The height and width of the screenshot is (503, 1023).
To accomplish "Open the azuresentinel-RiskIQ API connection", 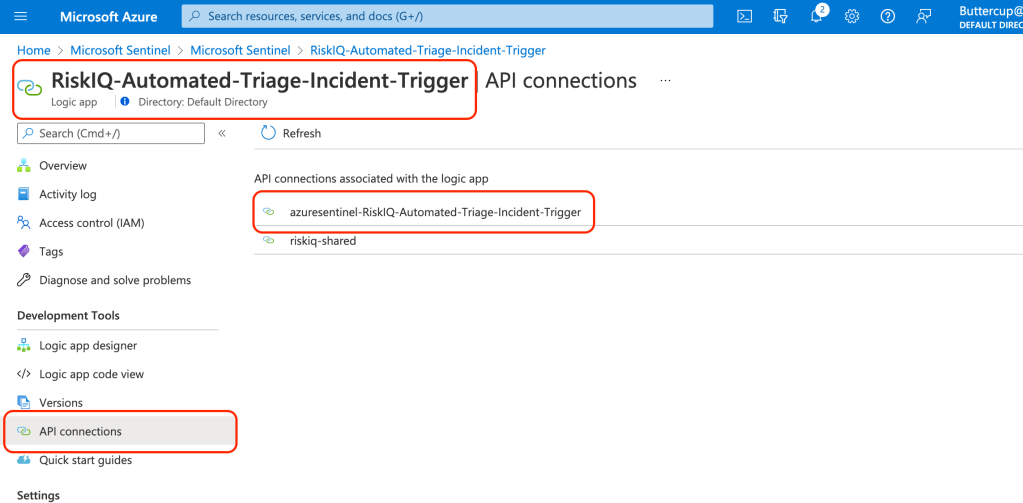I will coord(435,212).
